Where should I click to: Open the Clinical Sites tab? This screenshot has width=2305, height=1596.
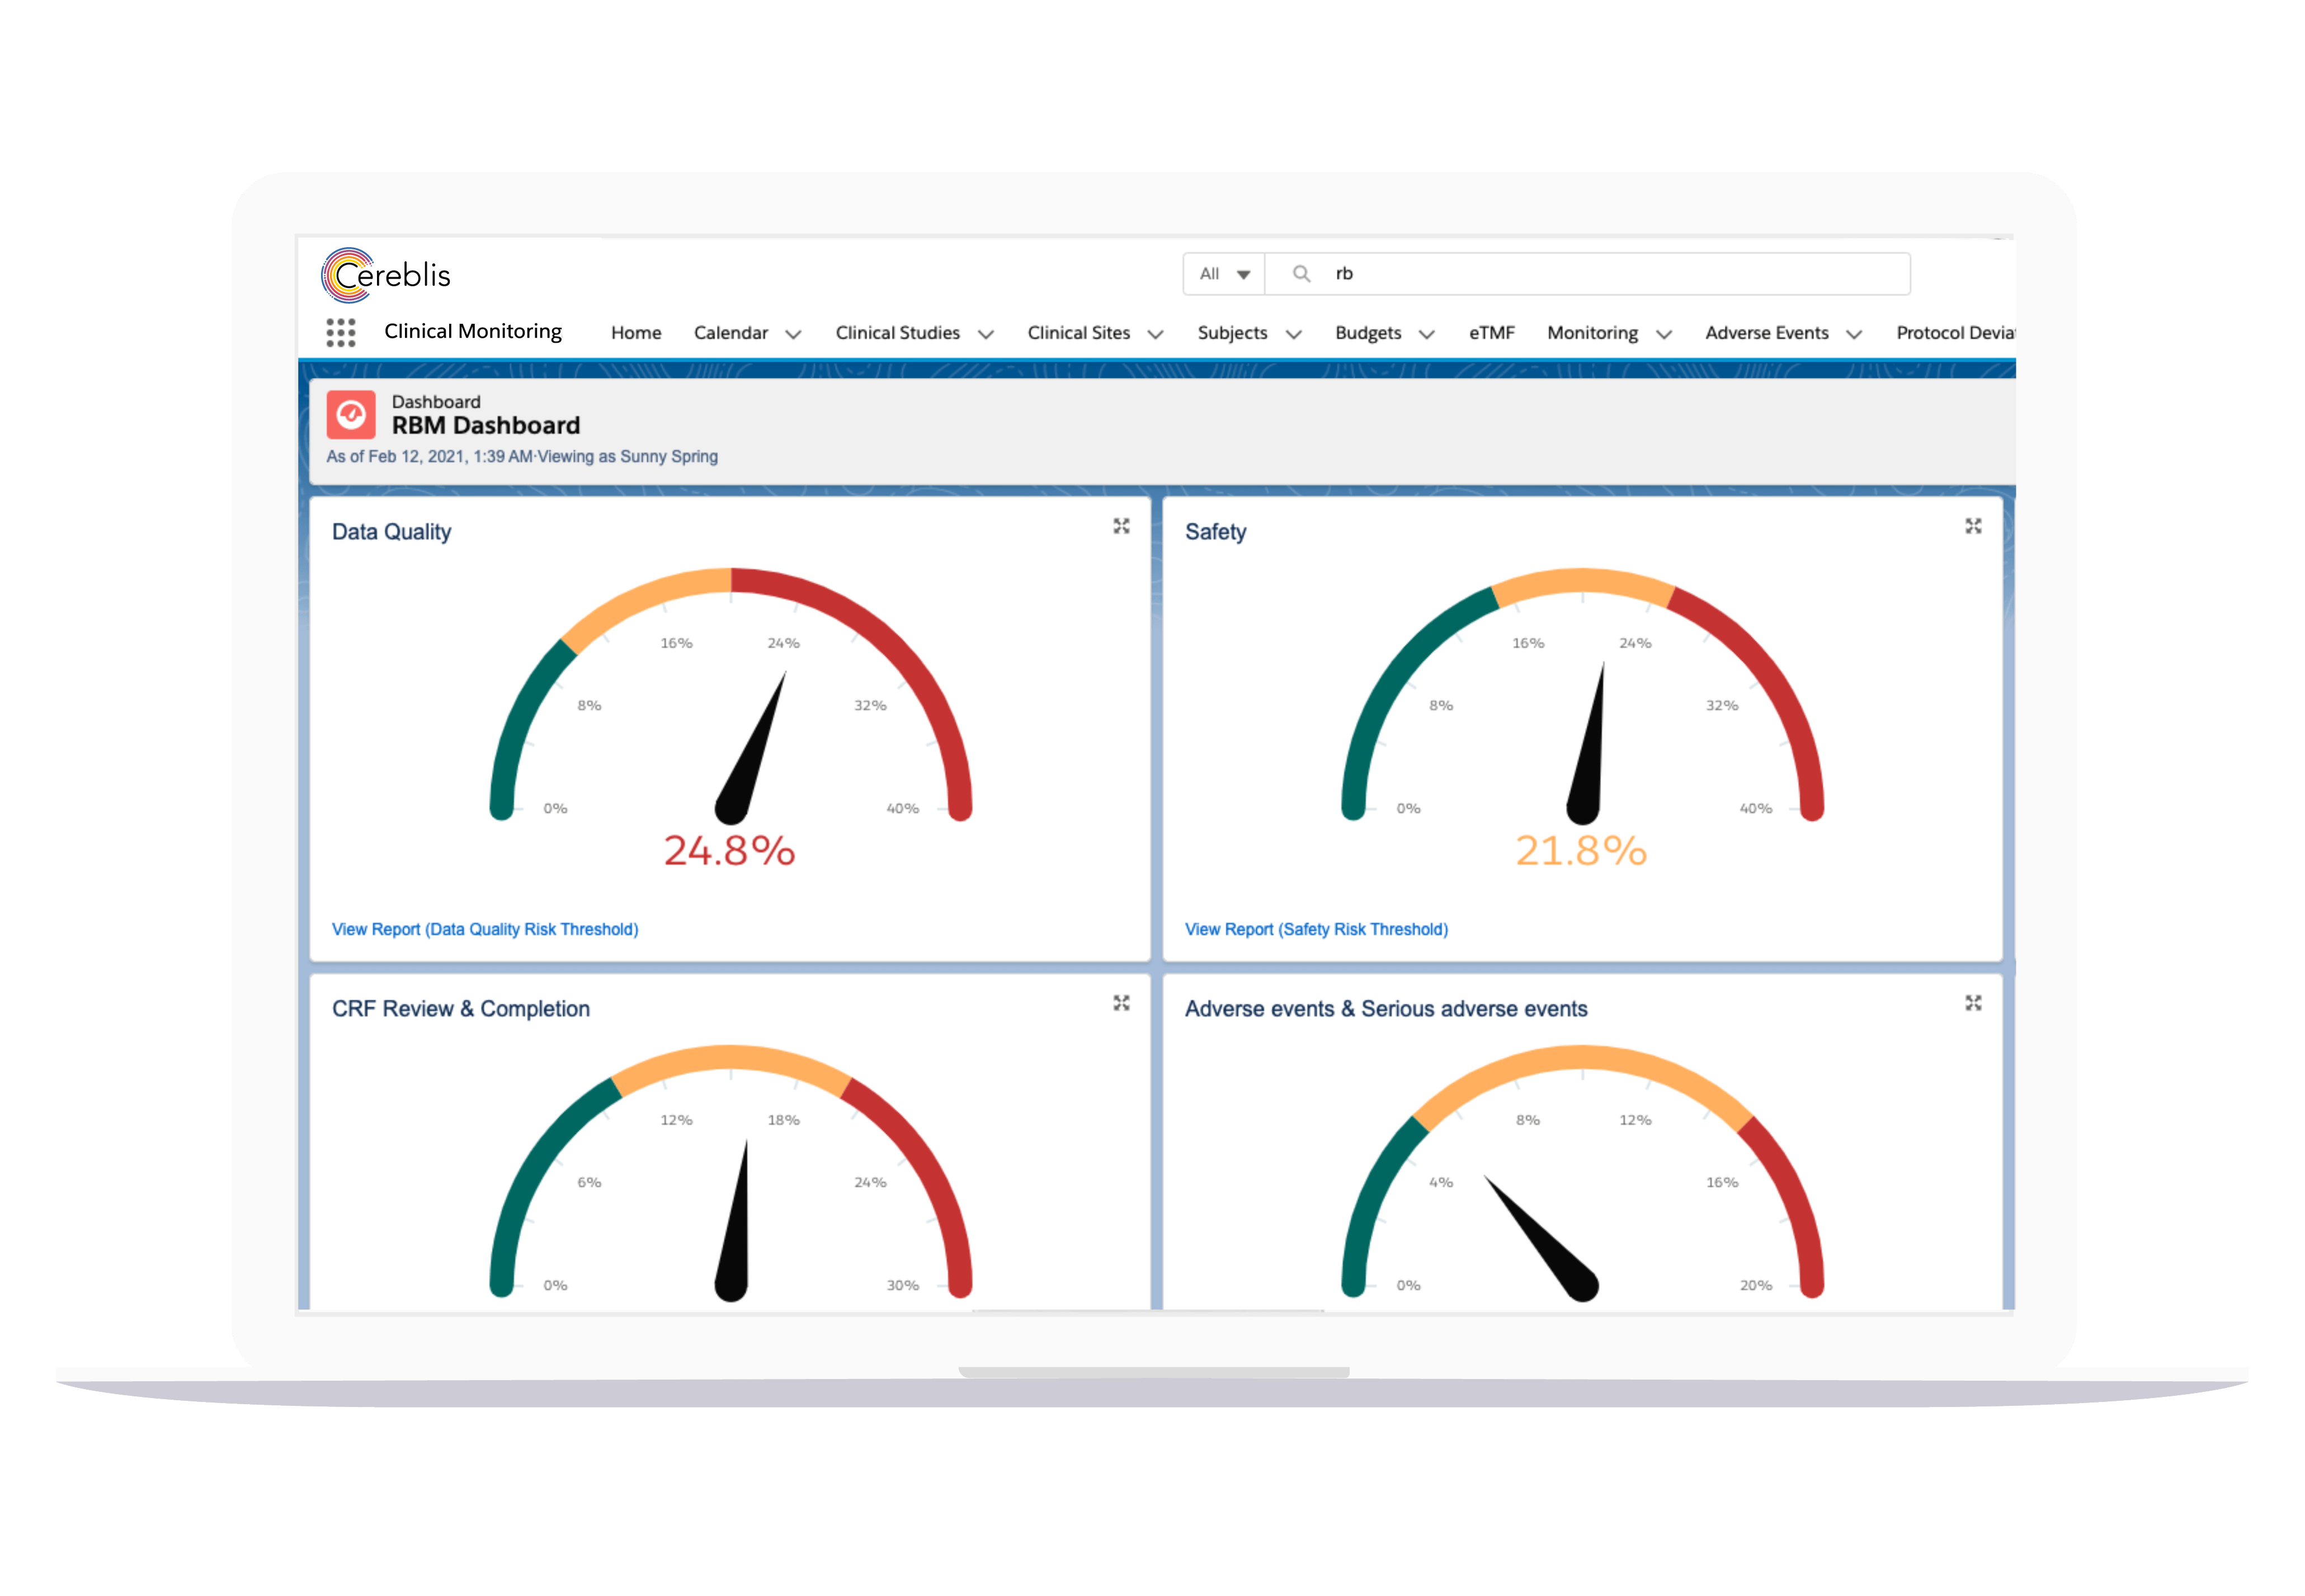coord(1078,333)
